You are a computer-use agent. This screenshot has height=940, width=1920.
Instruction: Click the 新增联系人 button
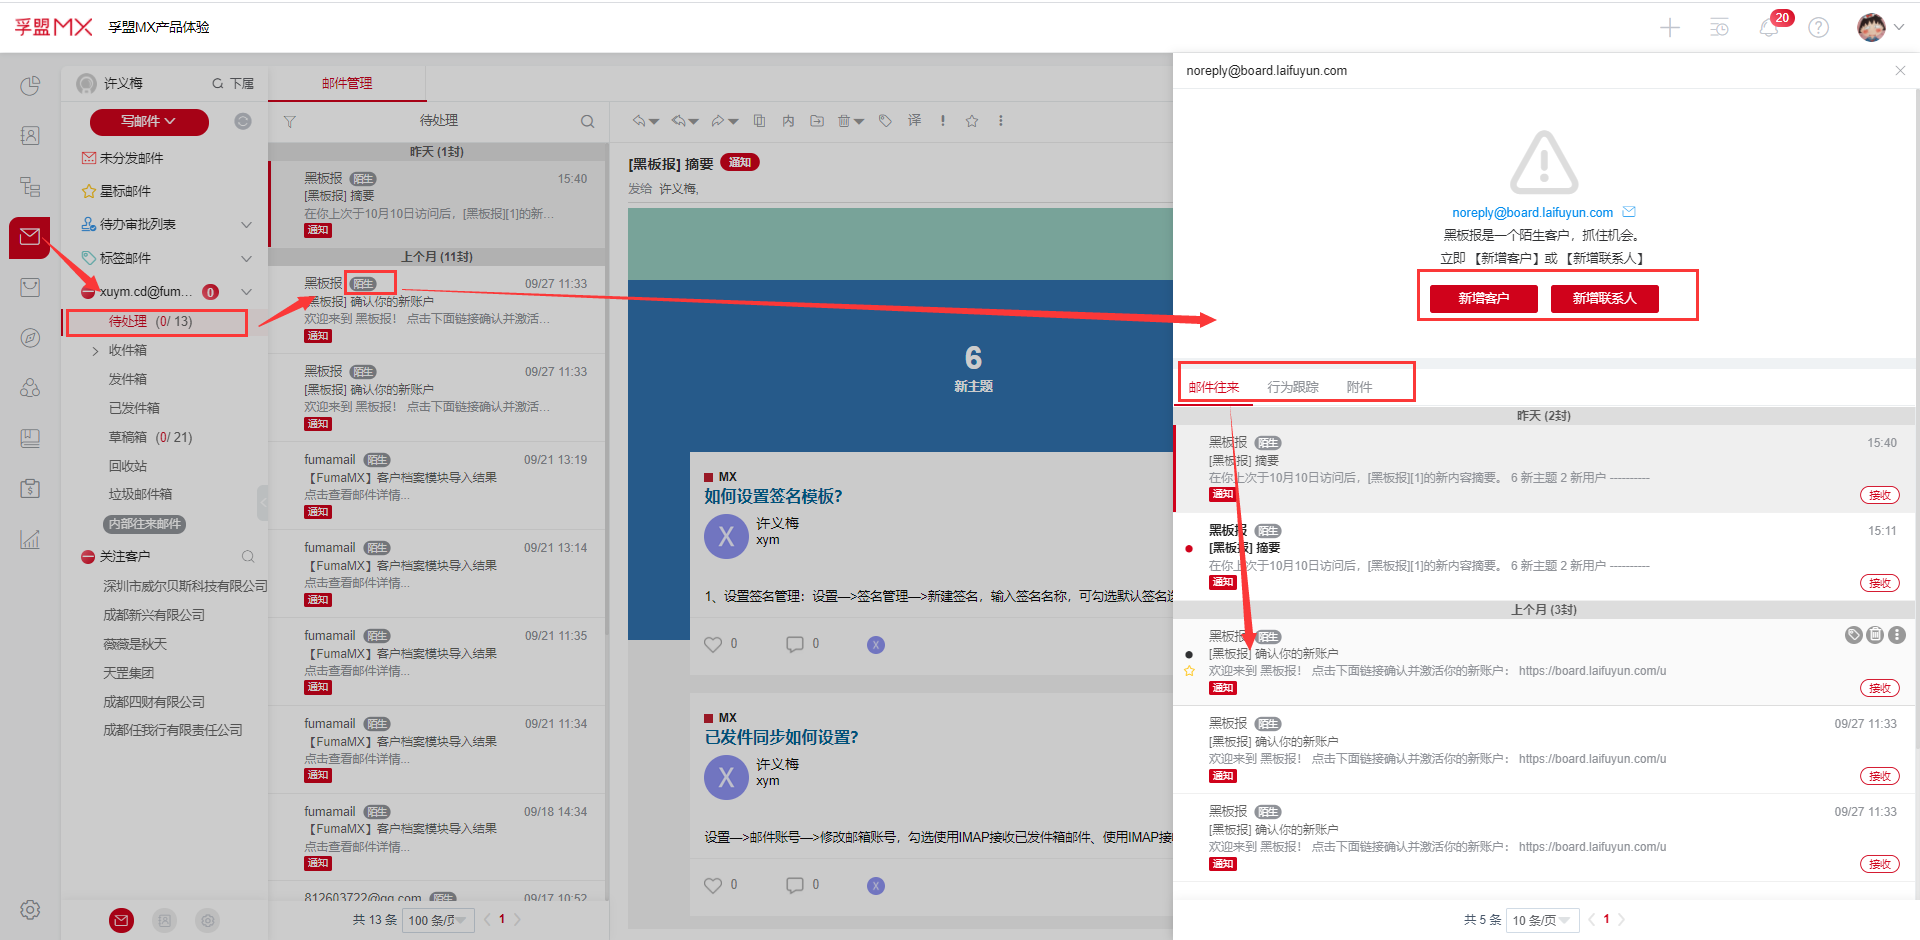1604,298
